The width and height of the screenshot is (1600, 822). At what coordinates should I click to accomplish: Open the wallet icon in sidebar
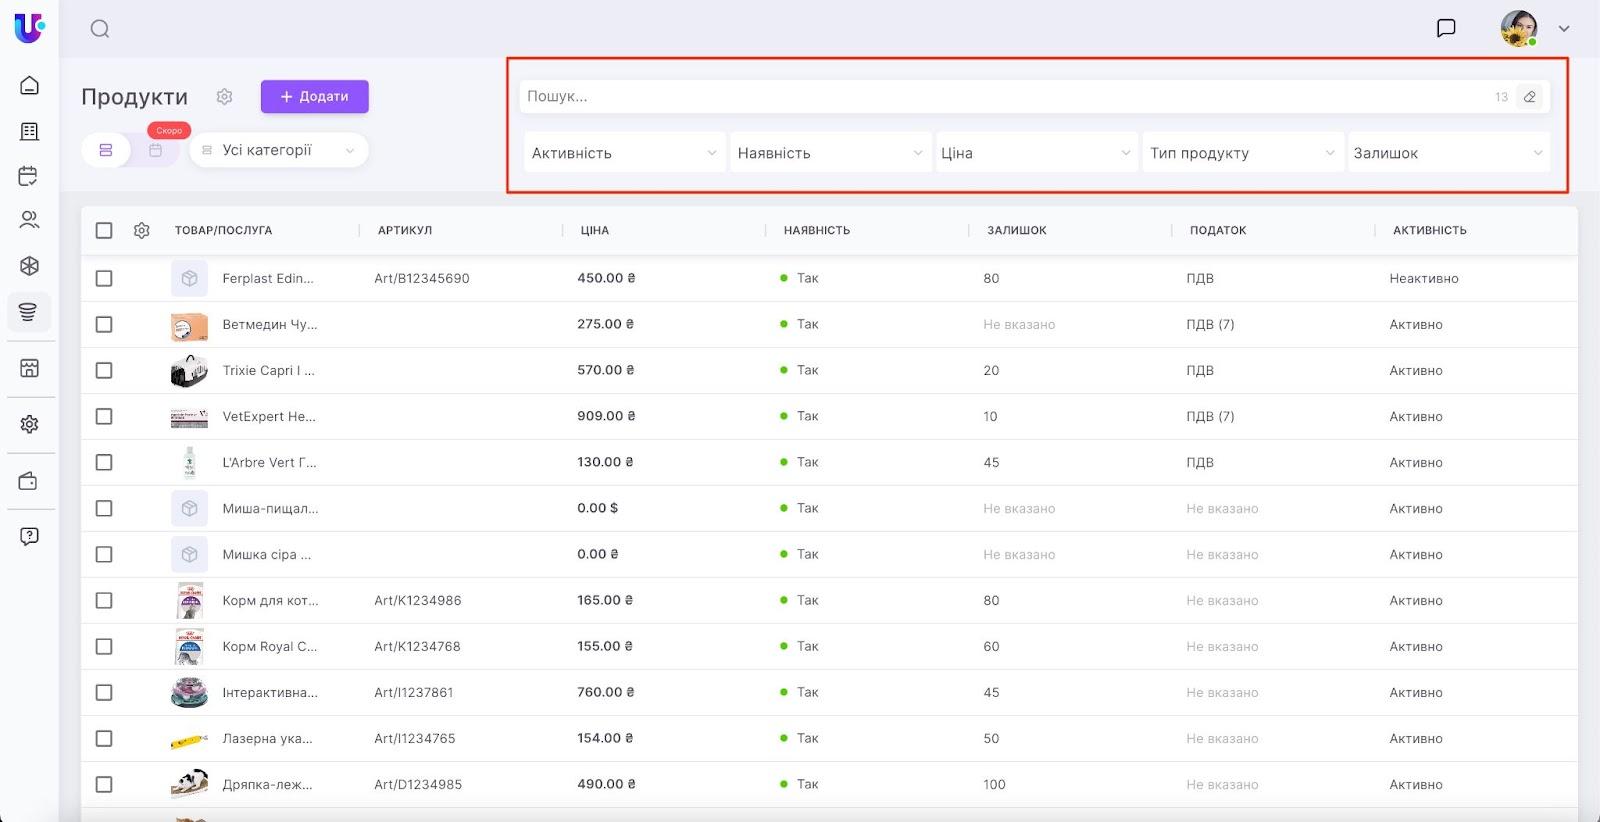[29, 481]
